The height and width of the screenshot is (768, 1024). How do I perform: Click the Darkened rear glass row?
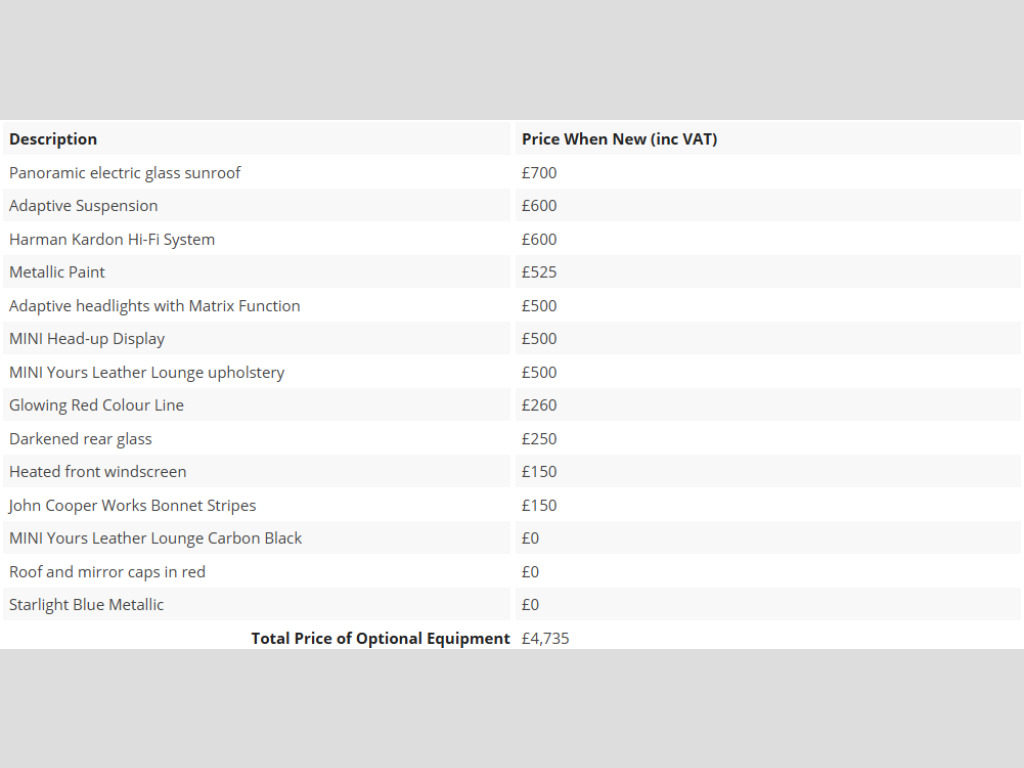[x=512, y=438]
